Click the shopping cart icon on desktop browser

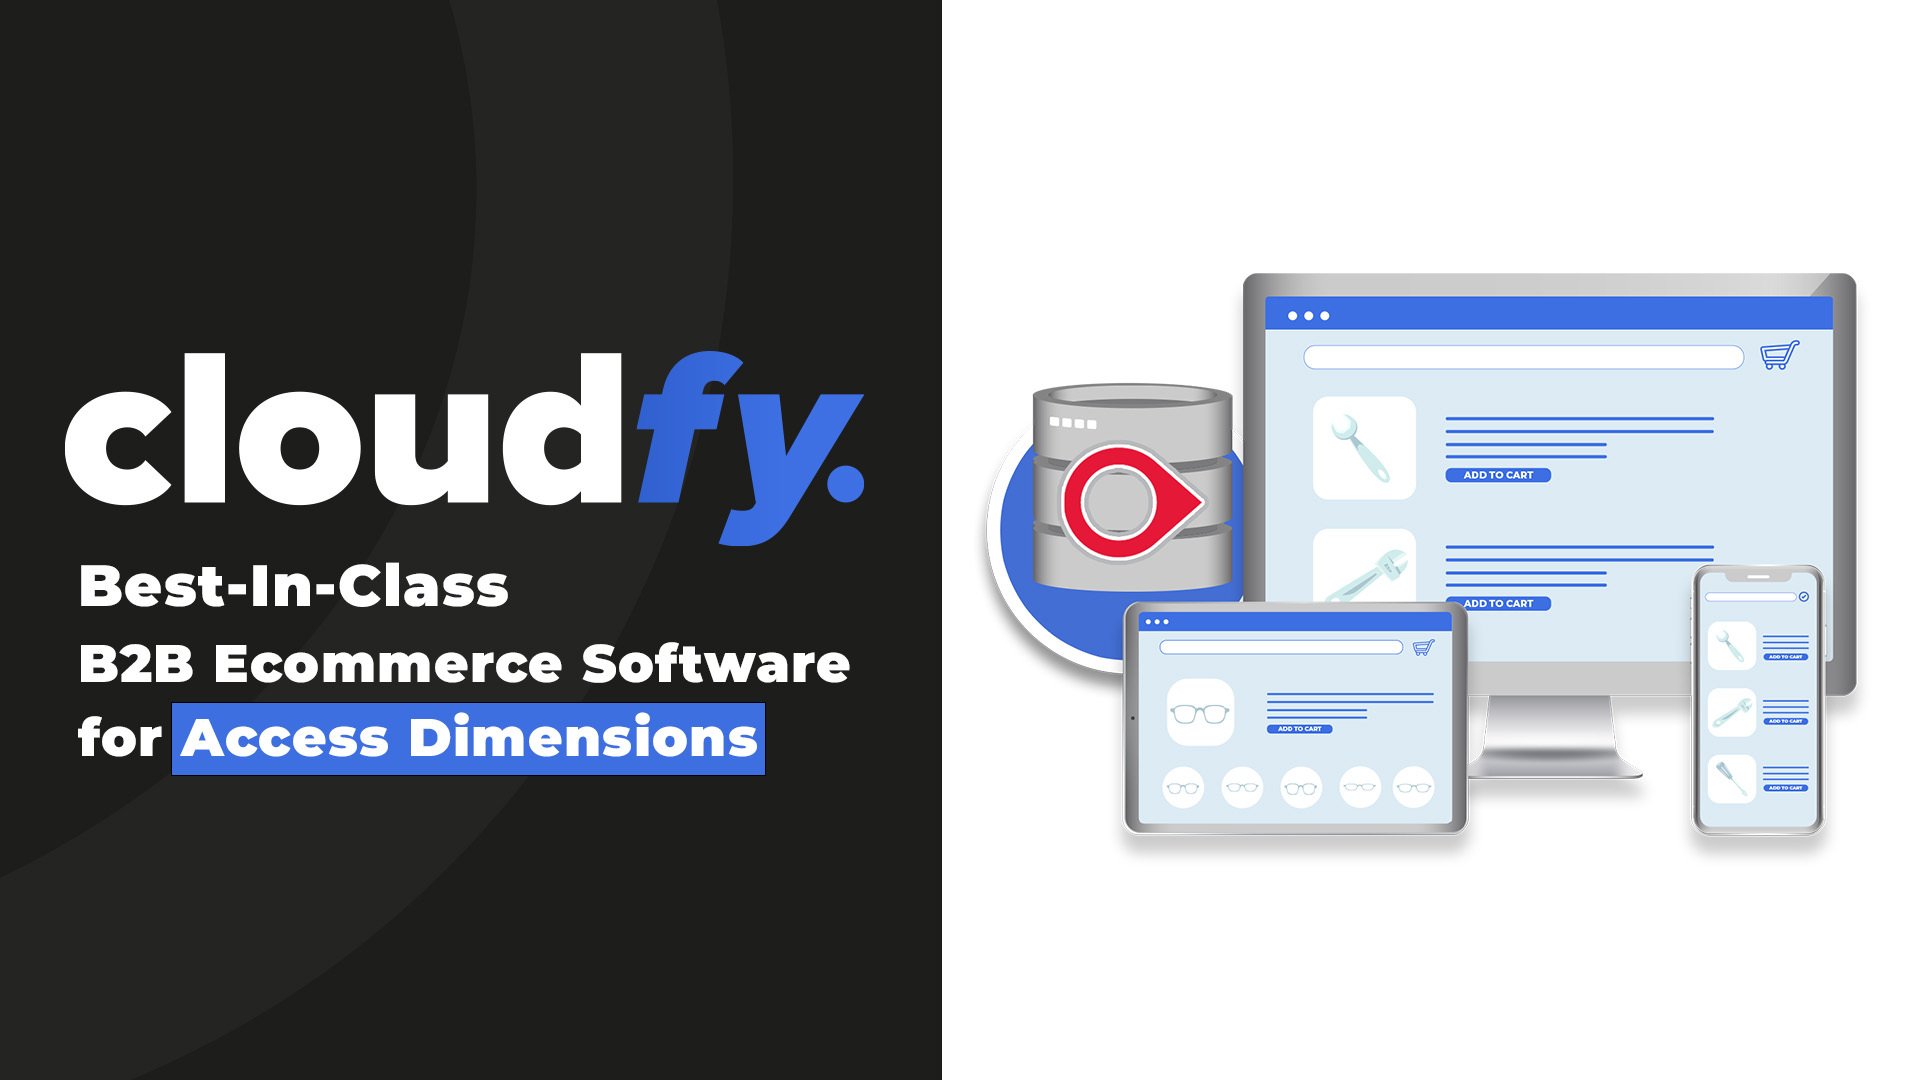1775,356
